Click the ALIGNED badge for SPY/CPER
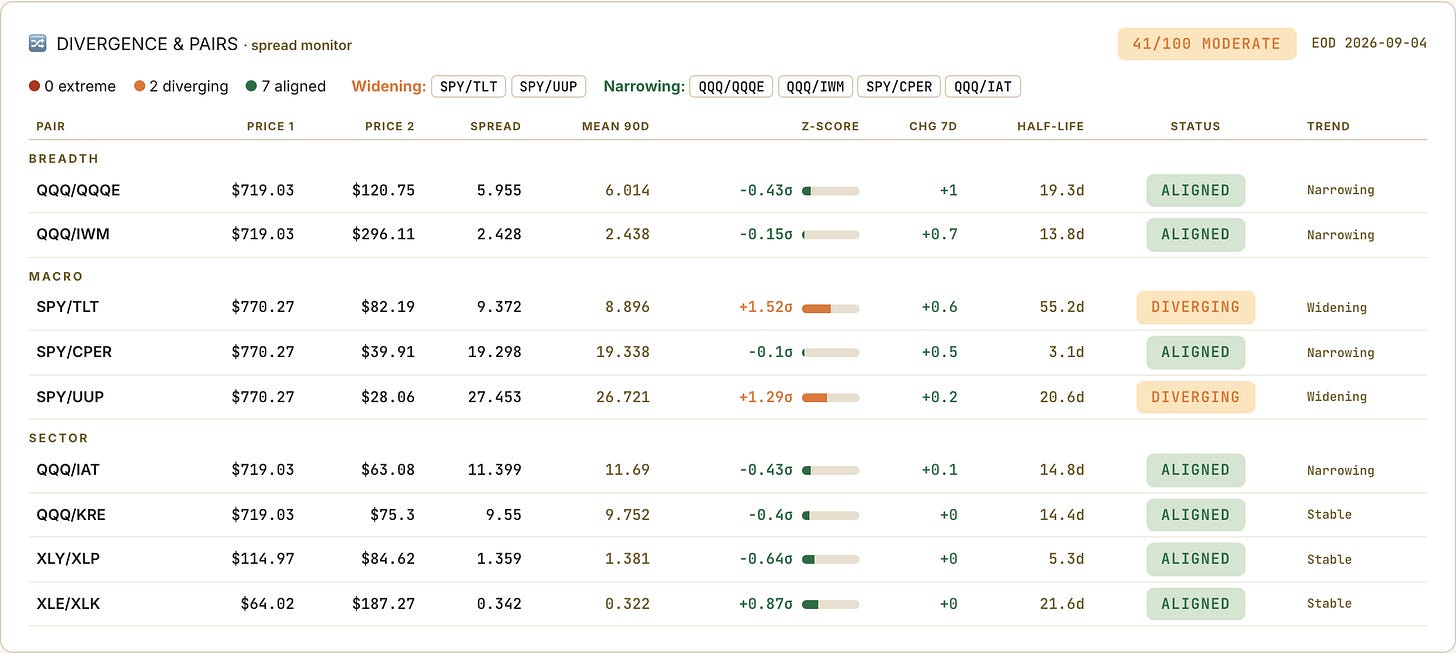Image resolution: width=1456 pixels, height=654 pixels. click(1195, 352)
